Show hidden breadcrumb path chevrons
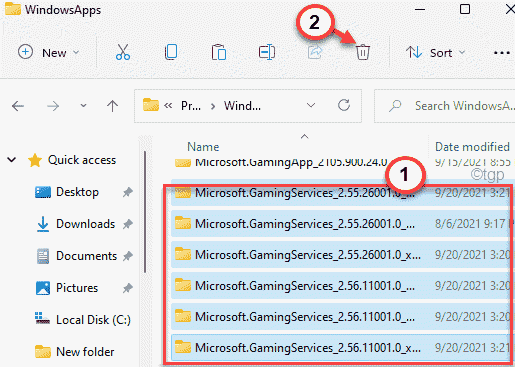515x367 pixels. (x=168, y=106)
